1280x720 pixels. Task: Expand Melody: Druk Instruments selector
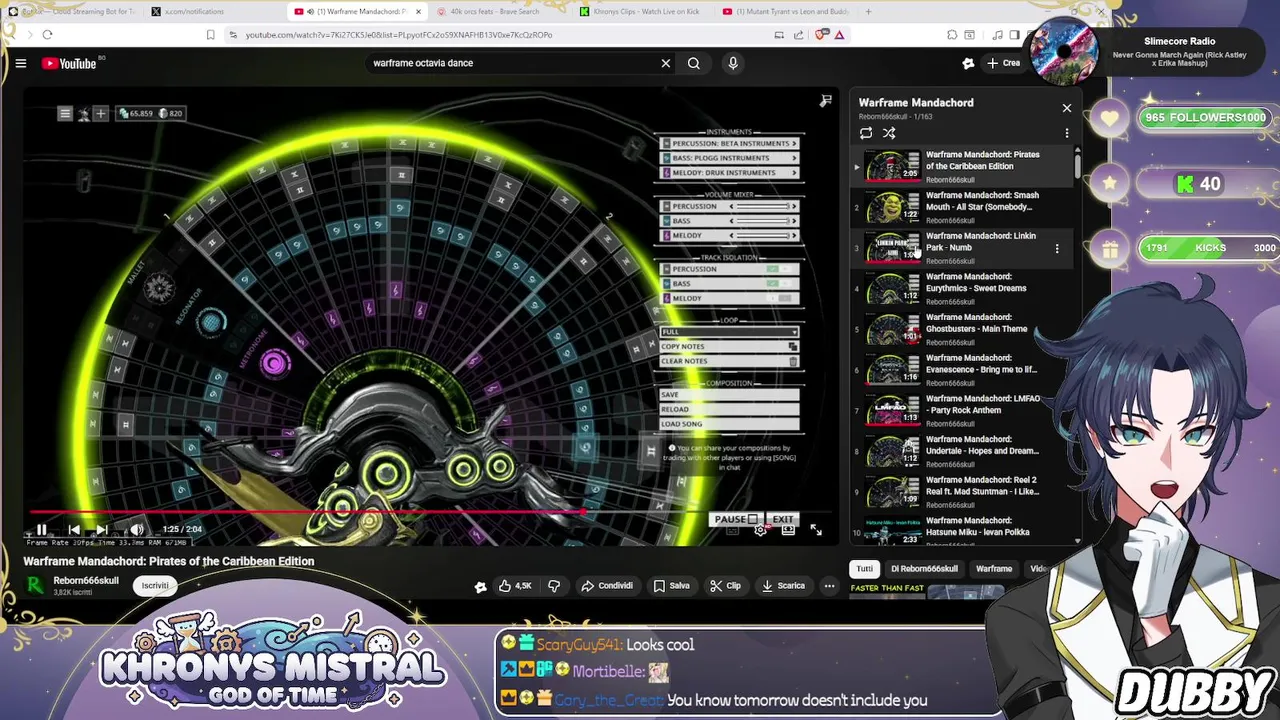pos(729,173)
